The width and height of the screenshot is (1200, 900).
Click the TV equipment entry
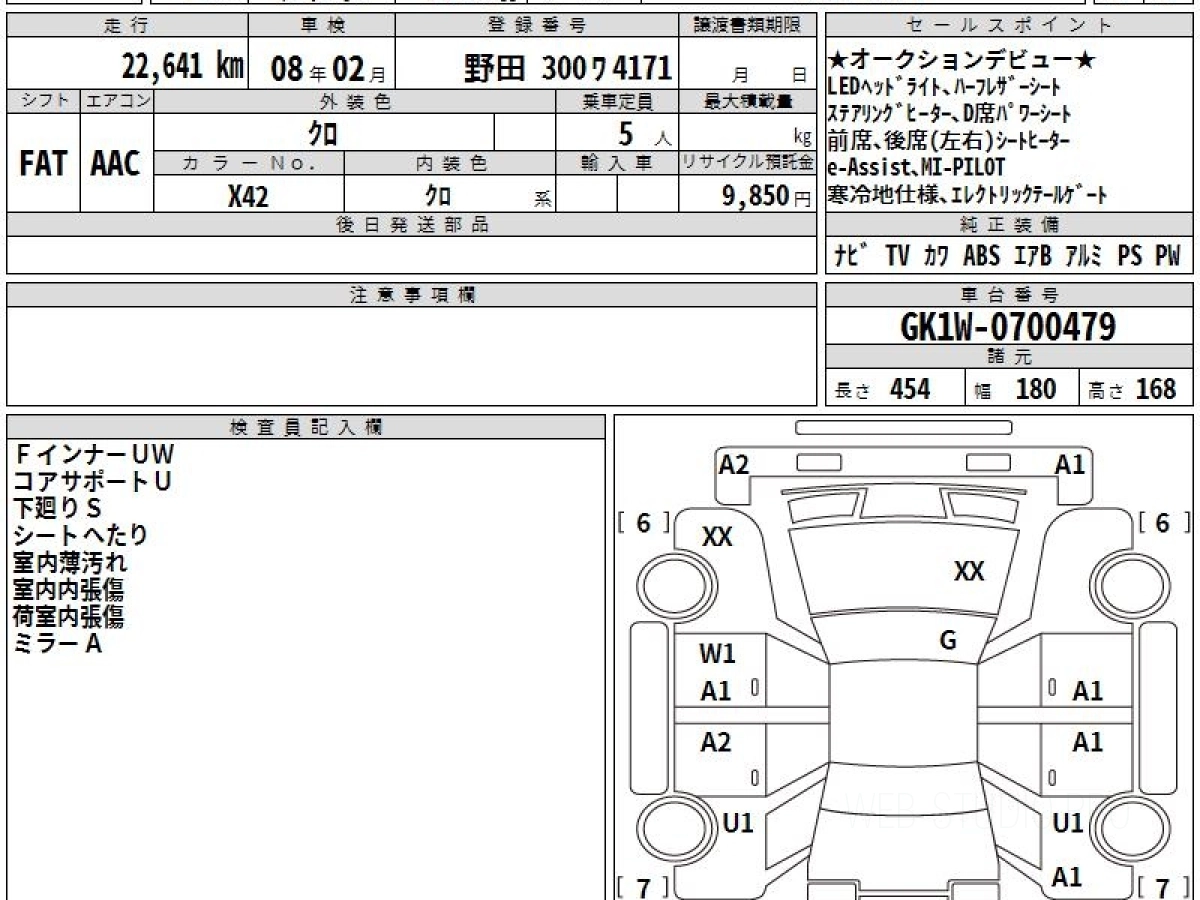tap(897, 256)
